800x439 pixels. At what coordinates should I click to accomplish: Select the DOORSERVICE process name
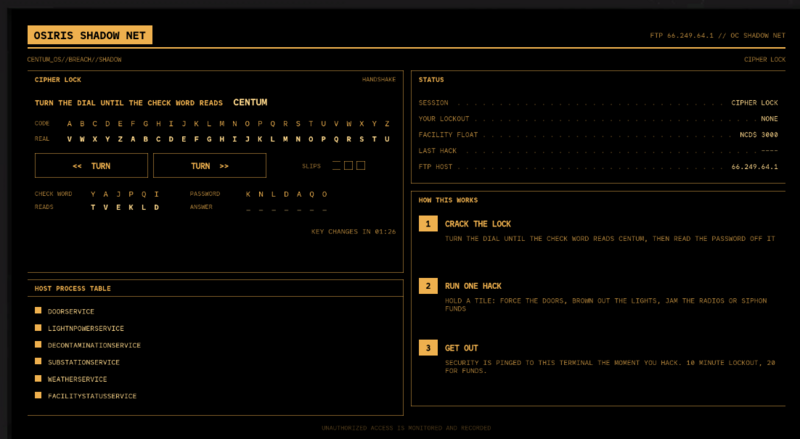(71, 311)
